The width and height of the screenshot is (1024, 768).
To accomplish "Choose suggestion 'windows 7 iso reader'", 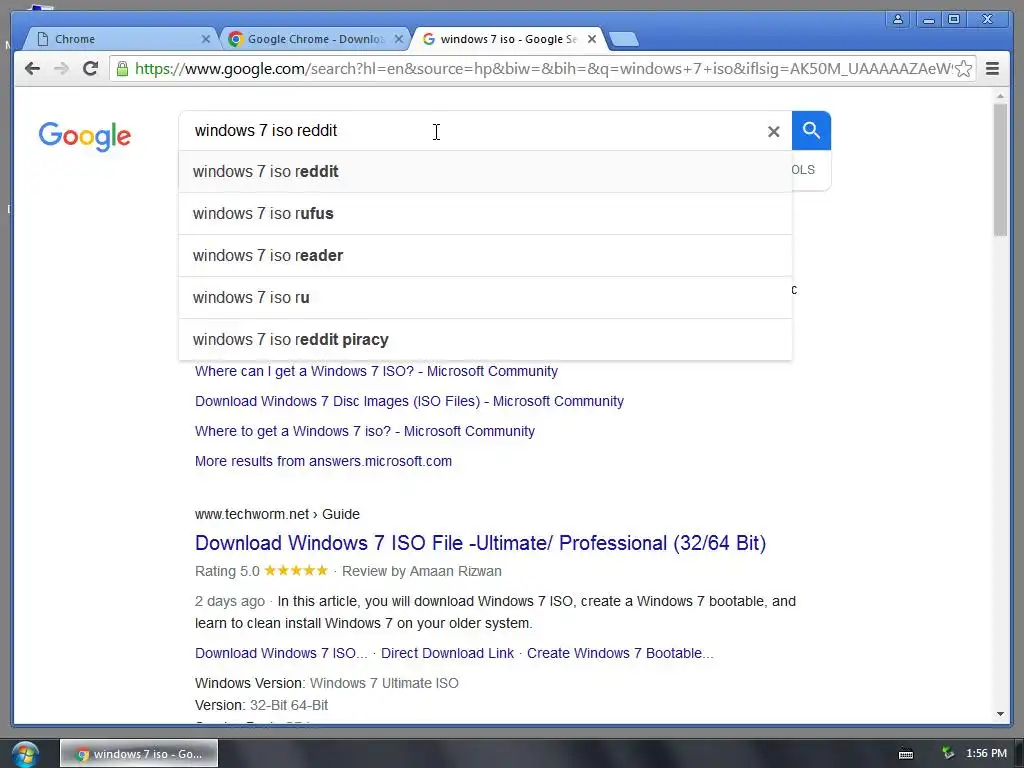I will click(x=485, y=255).
